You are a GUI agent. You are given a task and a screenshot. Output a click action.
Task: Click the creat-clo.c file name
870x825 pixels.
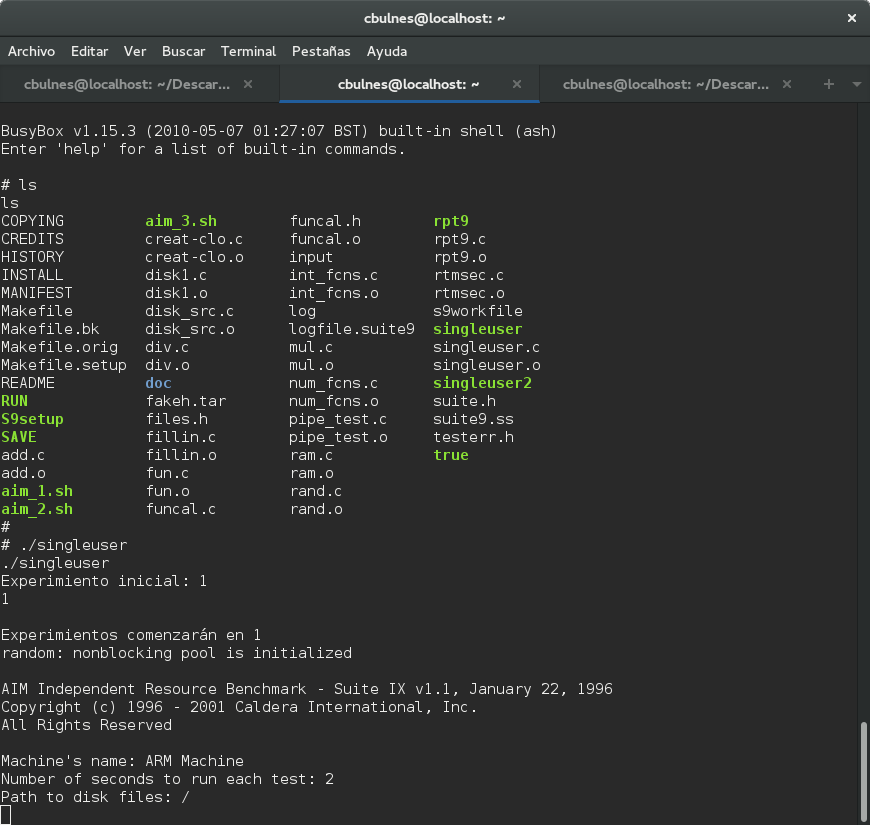click(x=194, y=239)
